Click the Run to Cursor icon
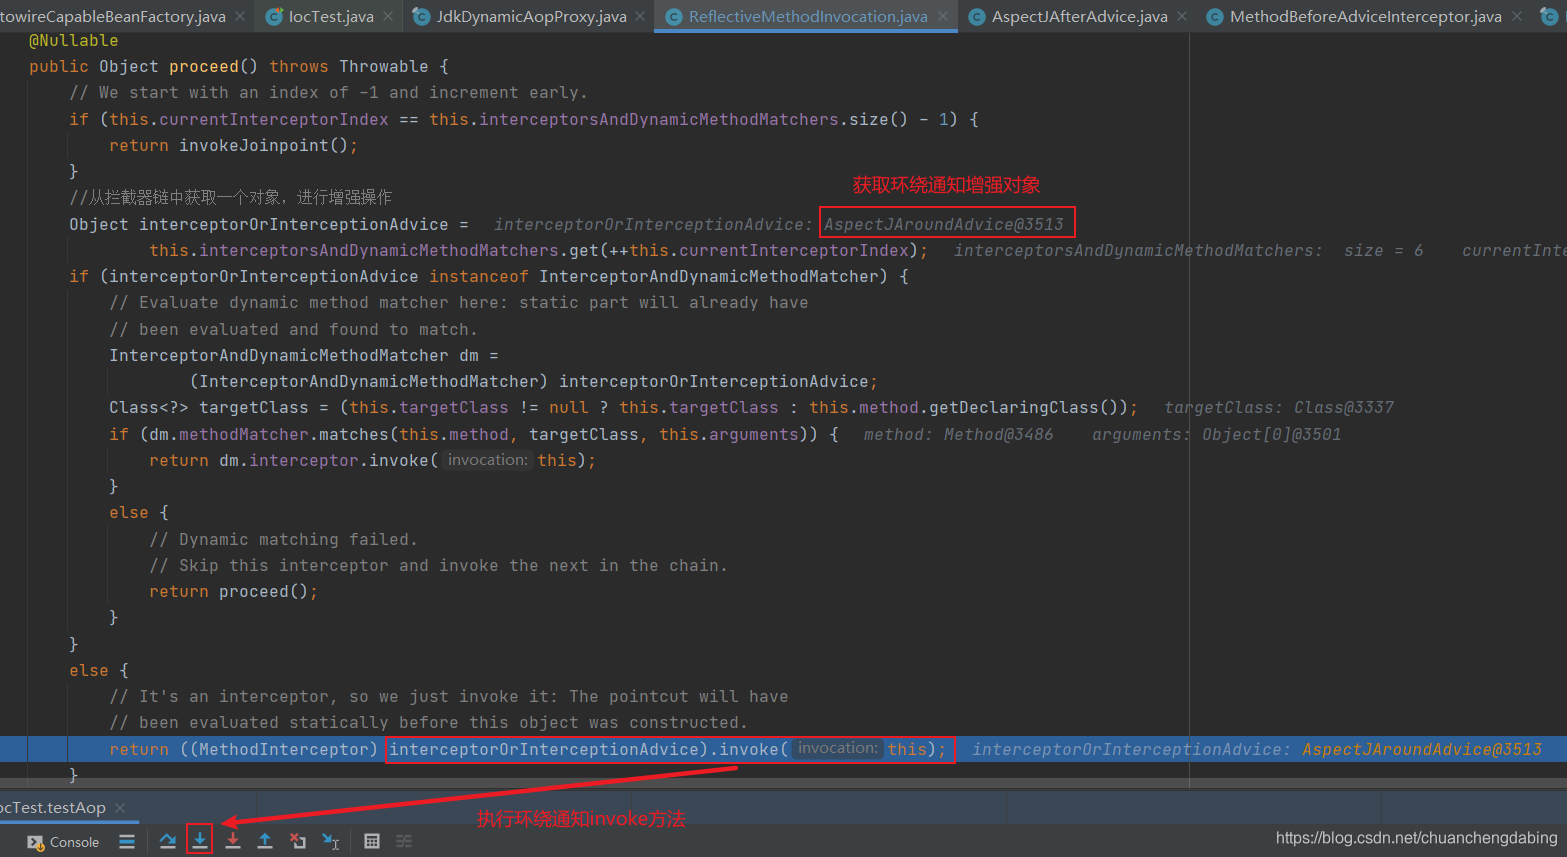 coord(331,841)
